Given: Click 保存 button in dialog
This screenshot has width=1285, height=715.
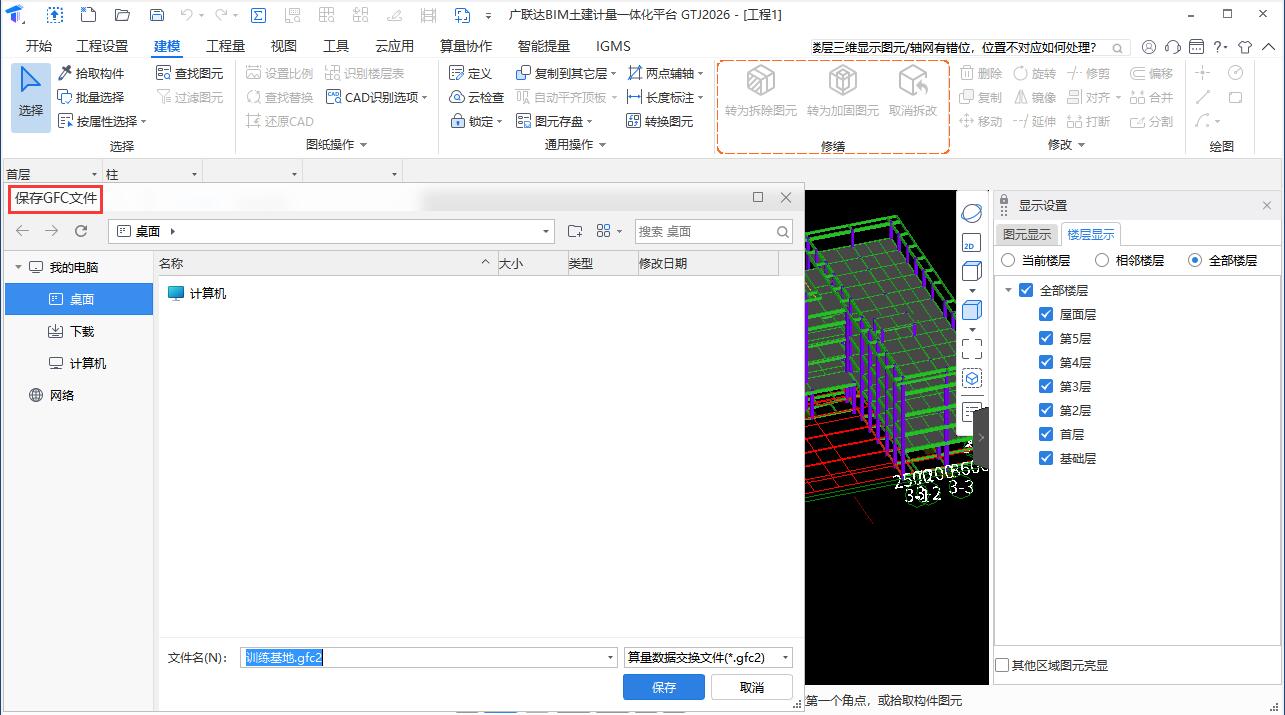Looking at the screenshot, I should (x=664, y=687).
